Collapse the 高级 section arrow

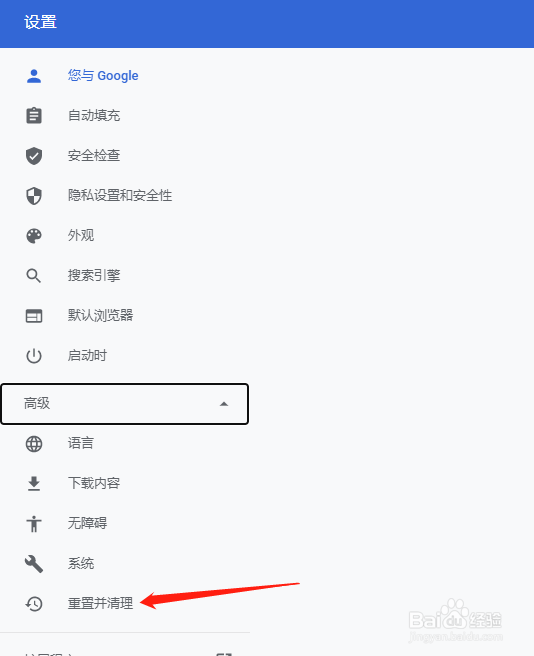click(224, 404)
